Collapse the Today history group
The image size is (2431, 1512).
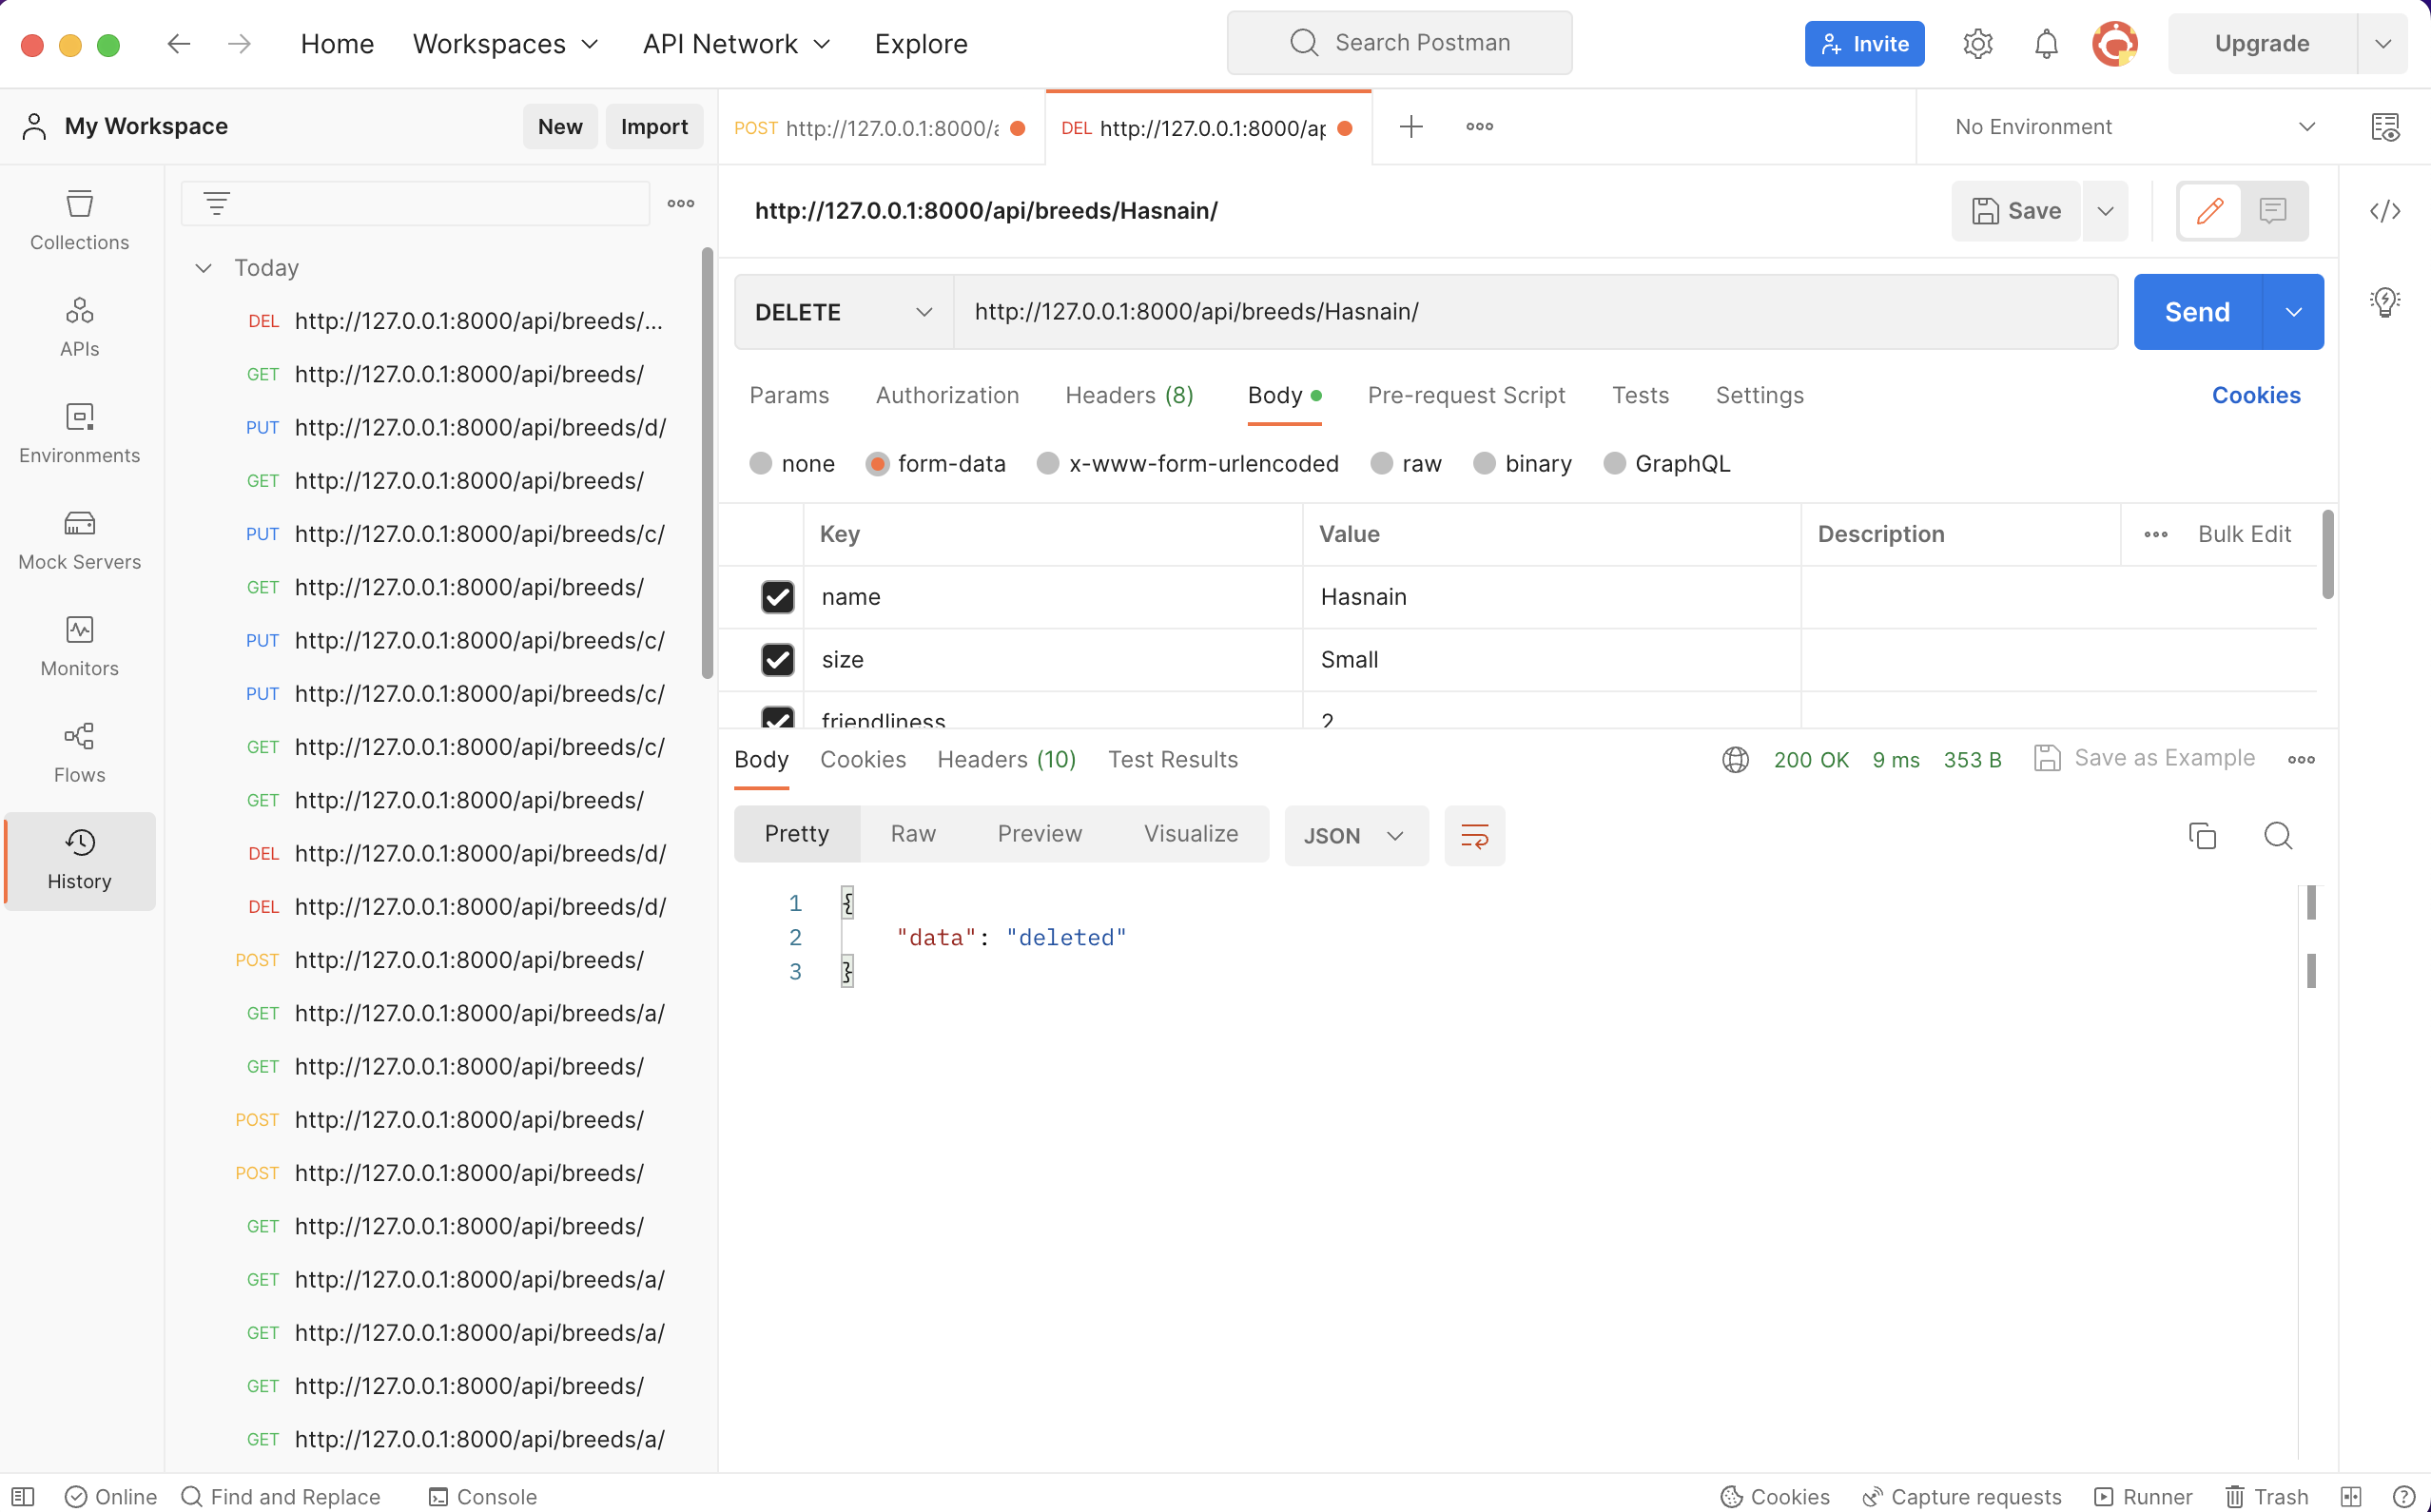tap(204, 268)
